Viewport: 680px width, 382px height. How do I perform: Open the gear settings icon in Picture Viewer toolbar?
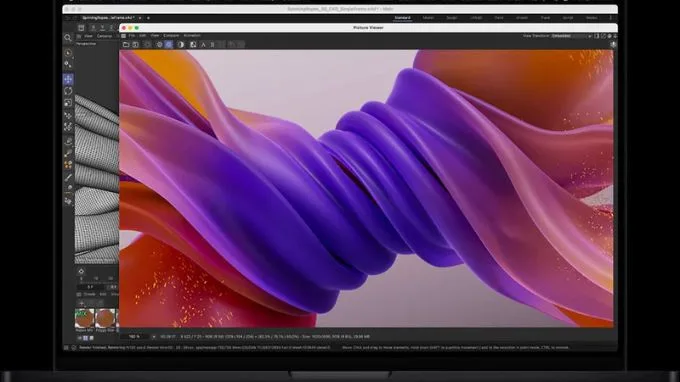coord(160,45)
